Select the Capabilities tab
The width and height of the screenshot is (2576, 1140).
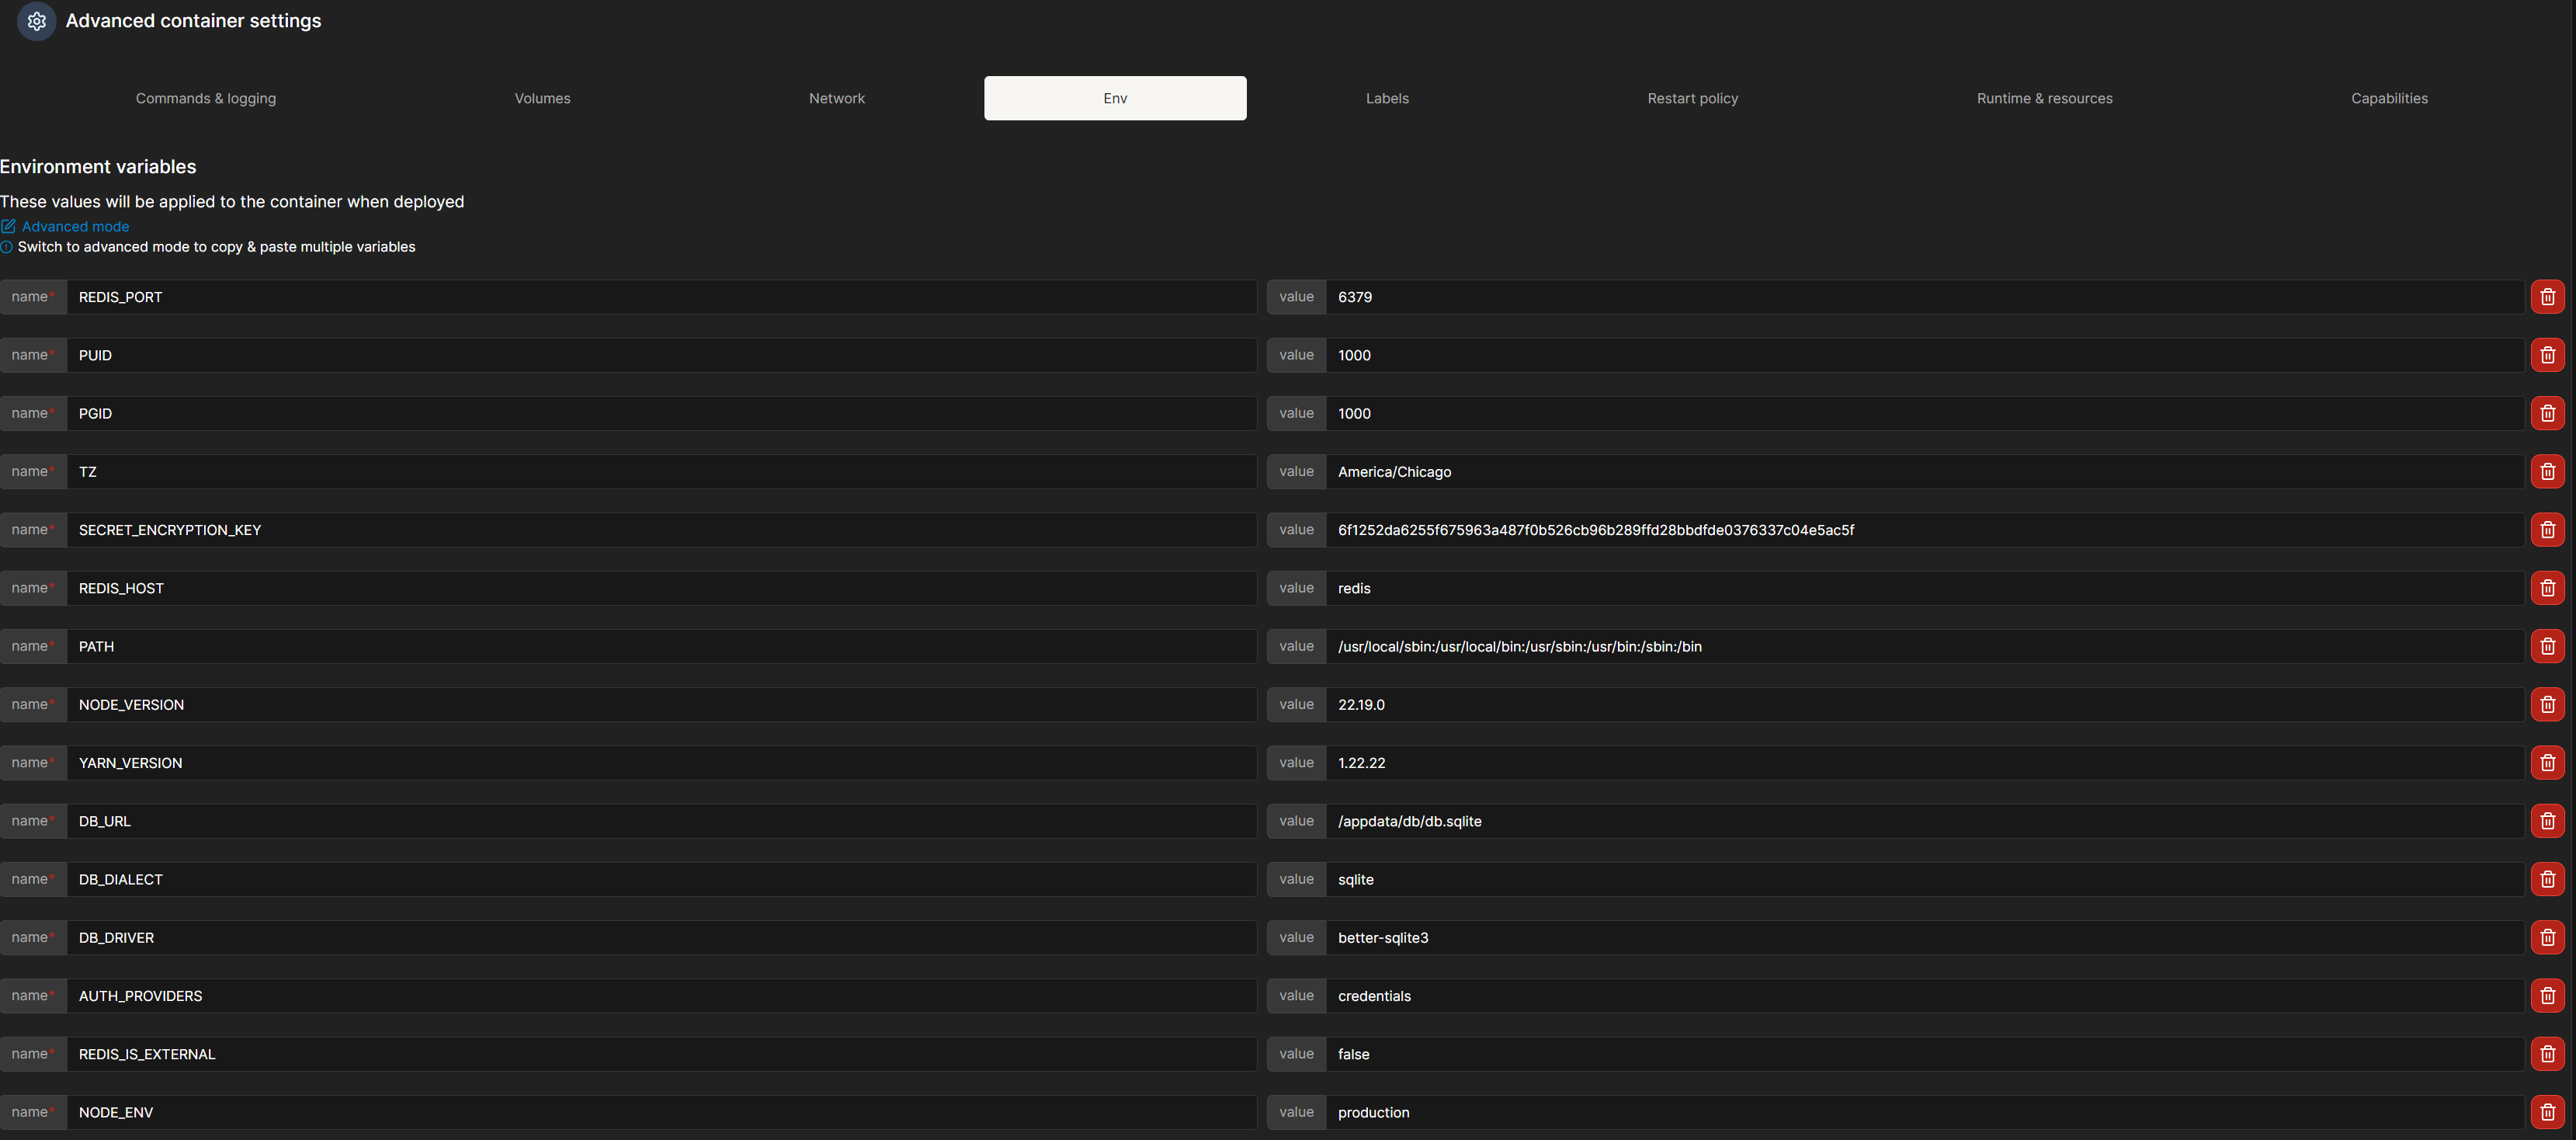tap(2388, 98)
